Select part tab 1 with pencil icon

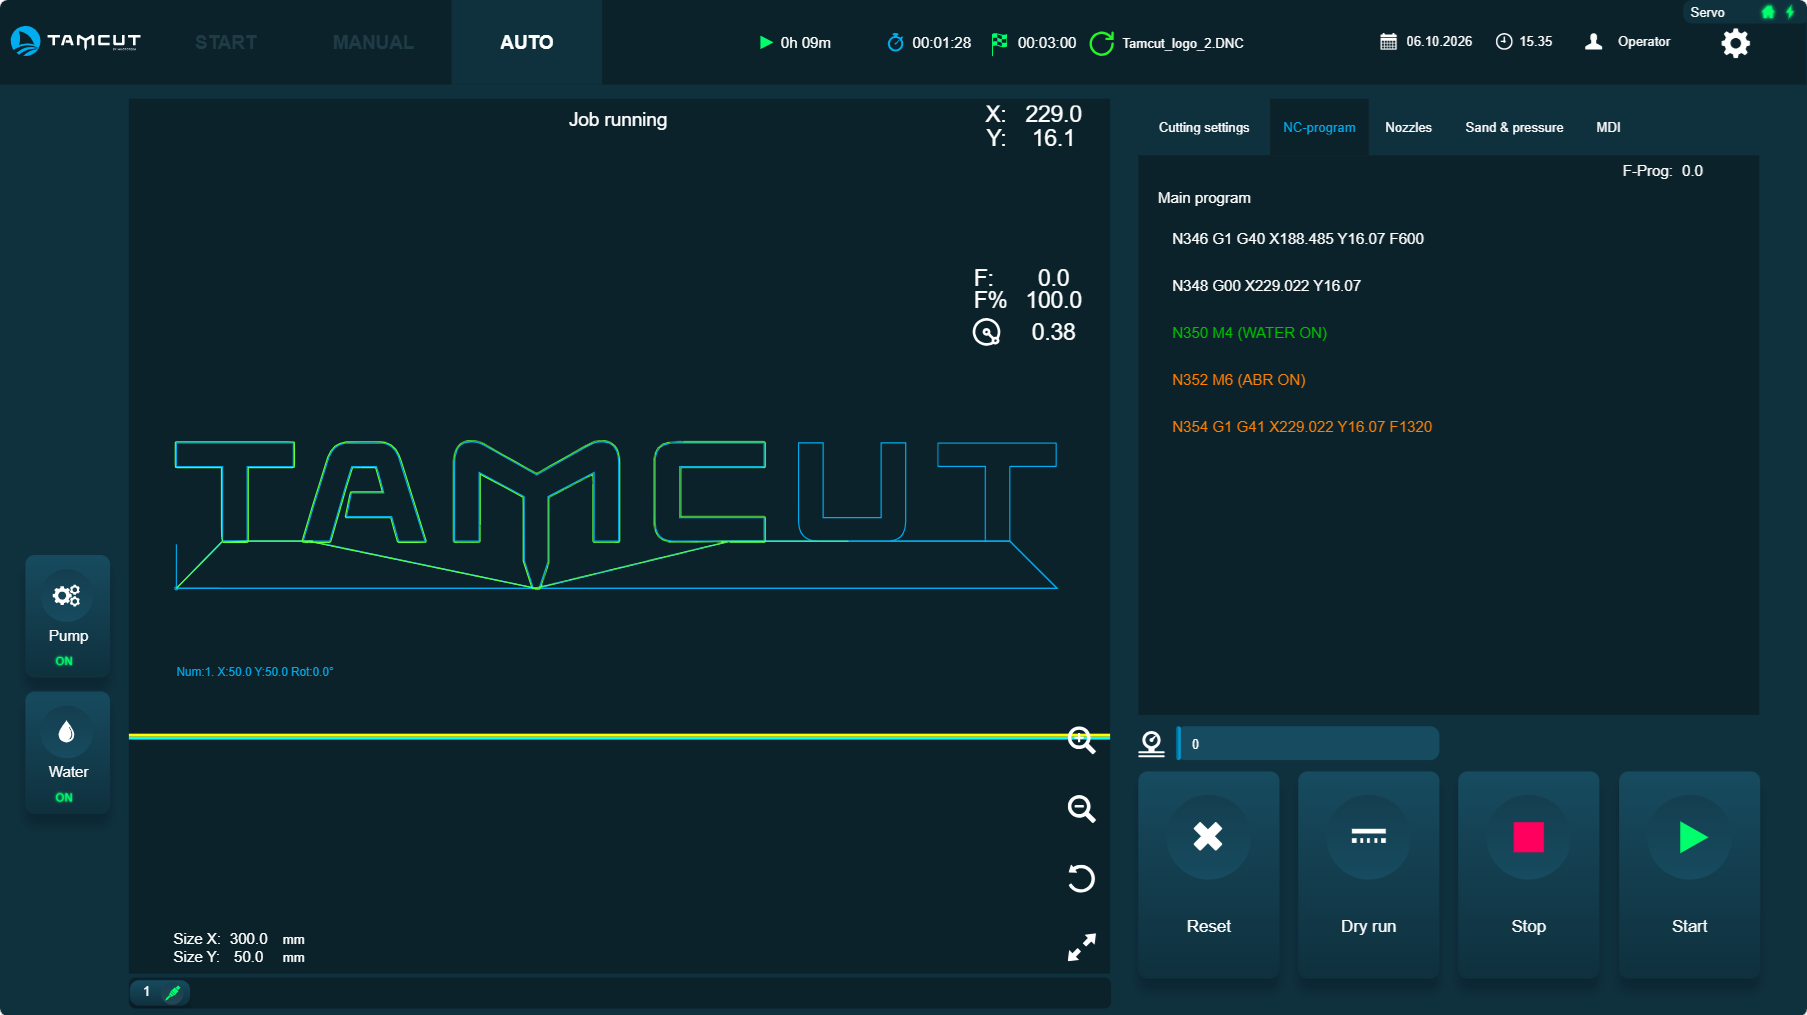pos(160,992)
